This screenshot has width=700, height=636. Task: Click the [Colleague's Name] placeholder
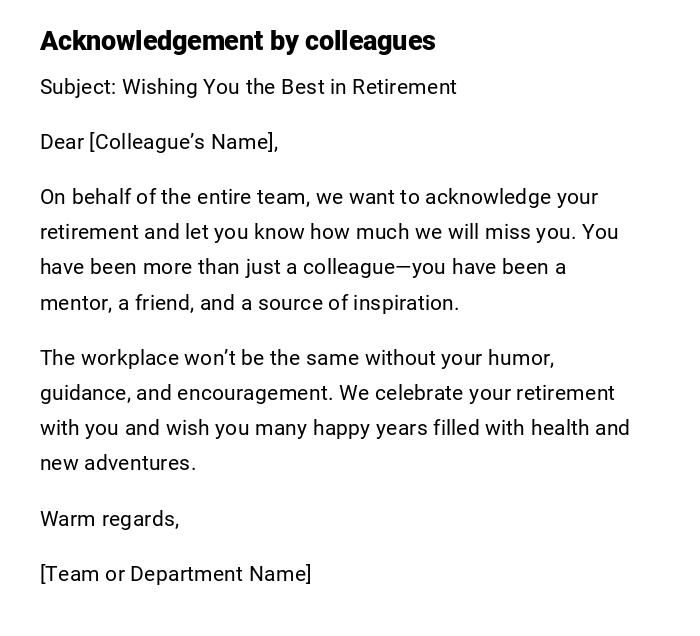pyautogui.click(x=181, y=142)
